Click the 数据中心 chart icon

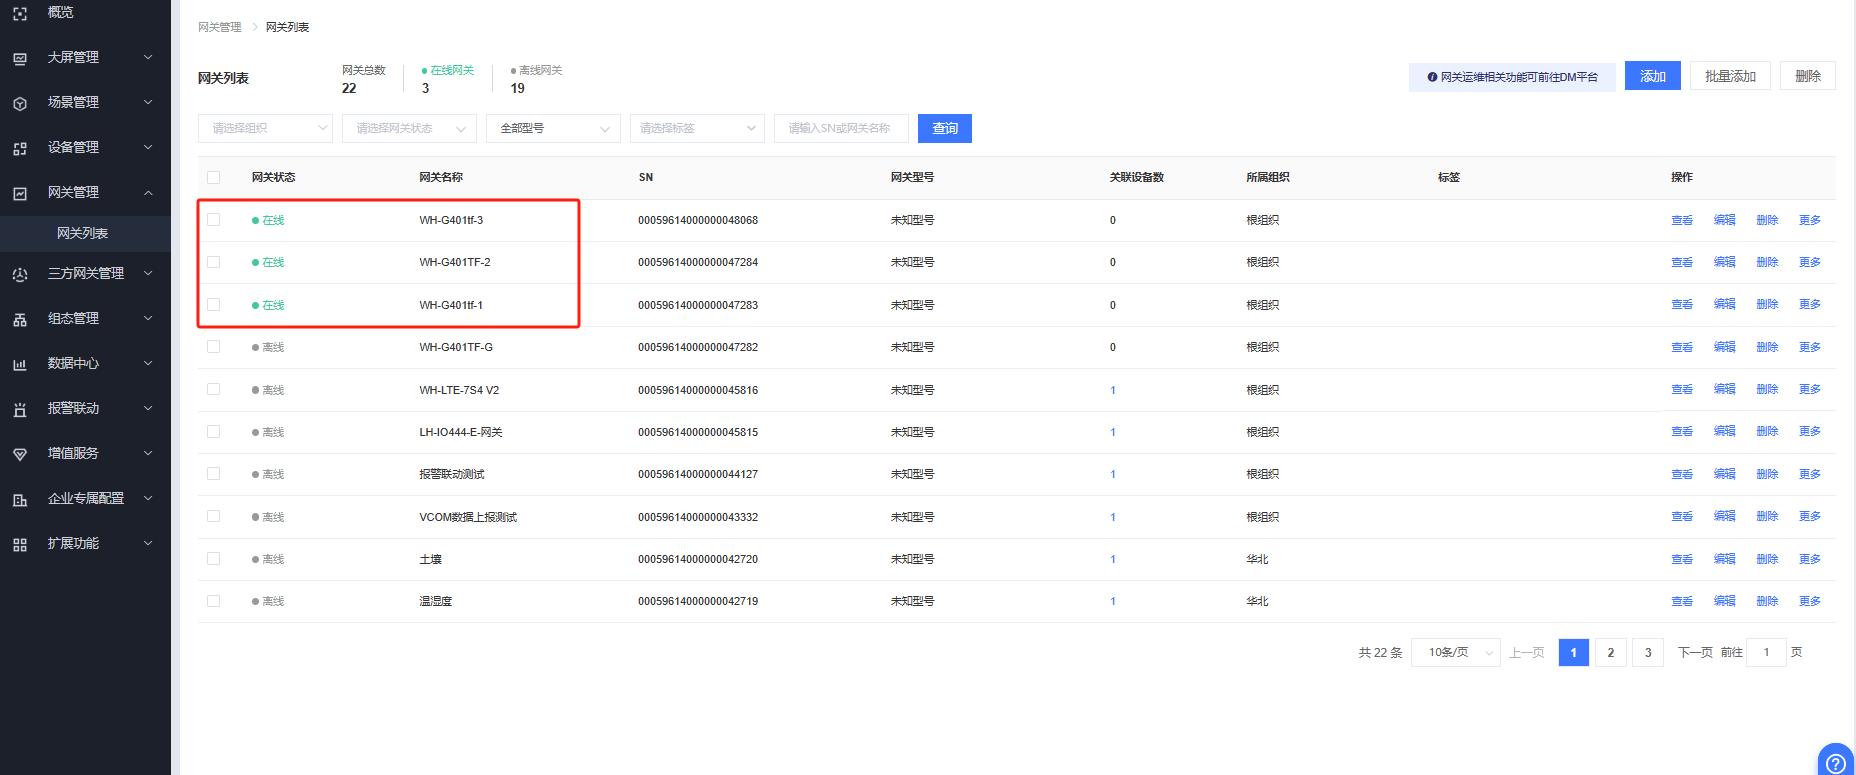pyautogui.click(x=20, y=364)
